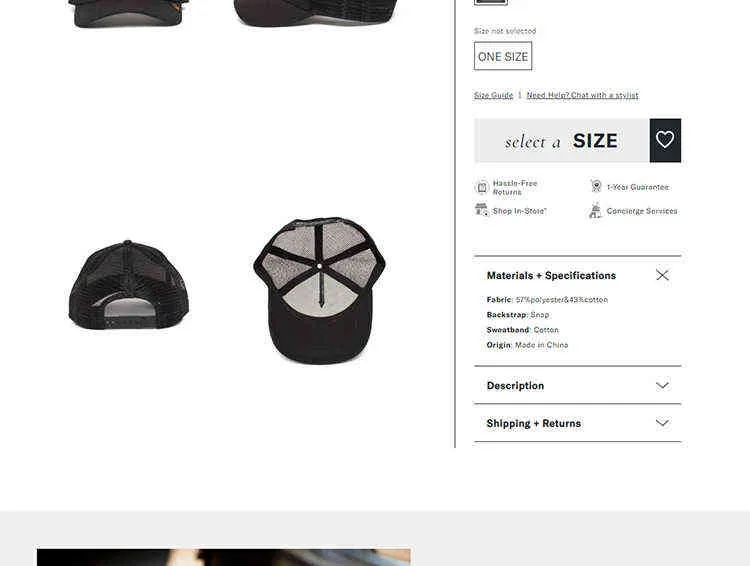This screenshot has width=750, height=566.
Task: Open the Size Guide link
Action: 494,95
